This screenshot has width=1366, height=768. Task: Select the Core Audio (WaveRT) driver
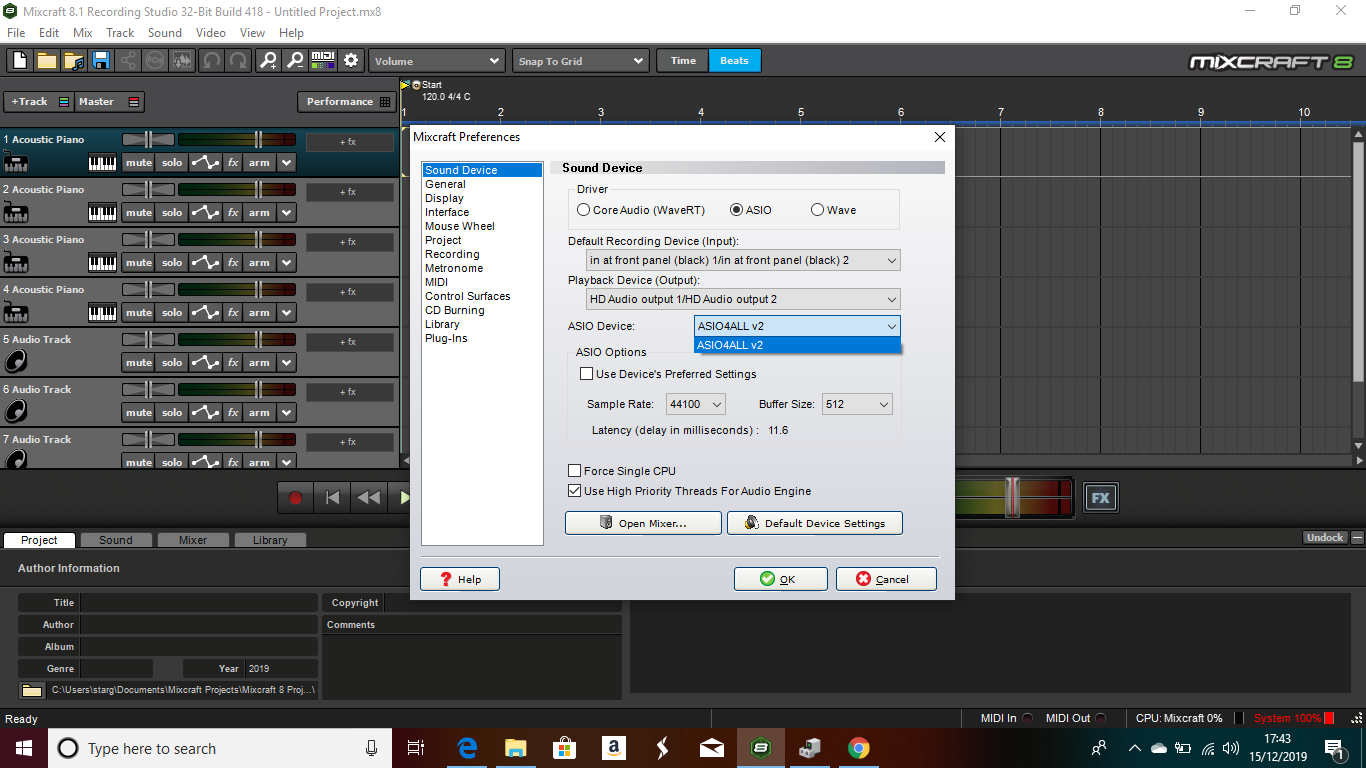point(584,210)
